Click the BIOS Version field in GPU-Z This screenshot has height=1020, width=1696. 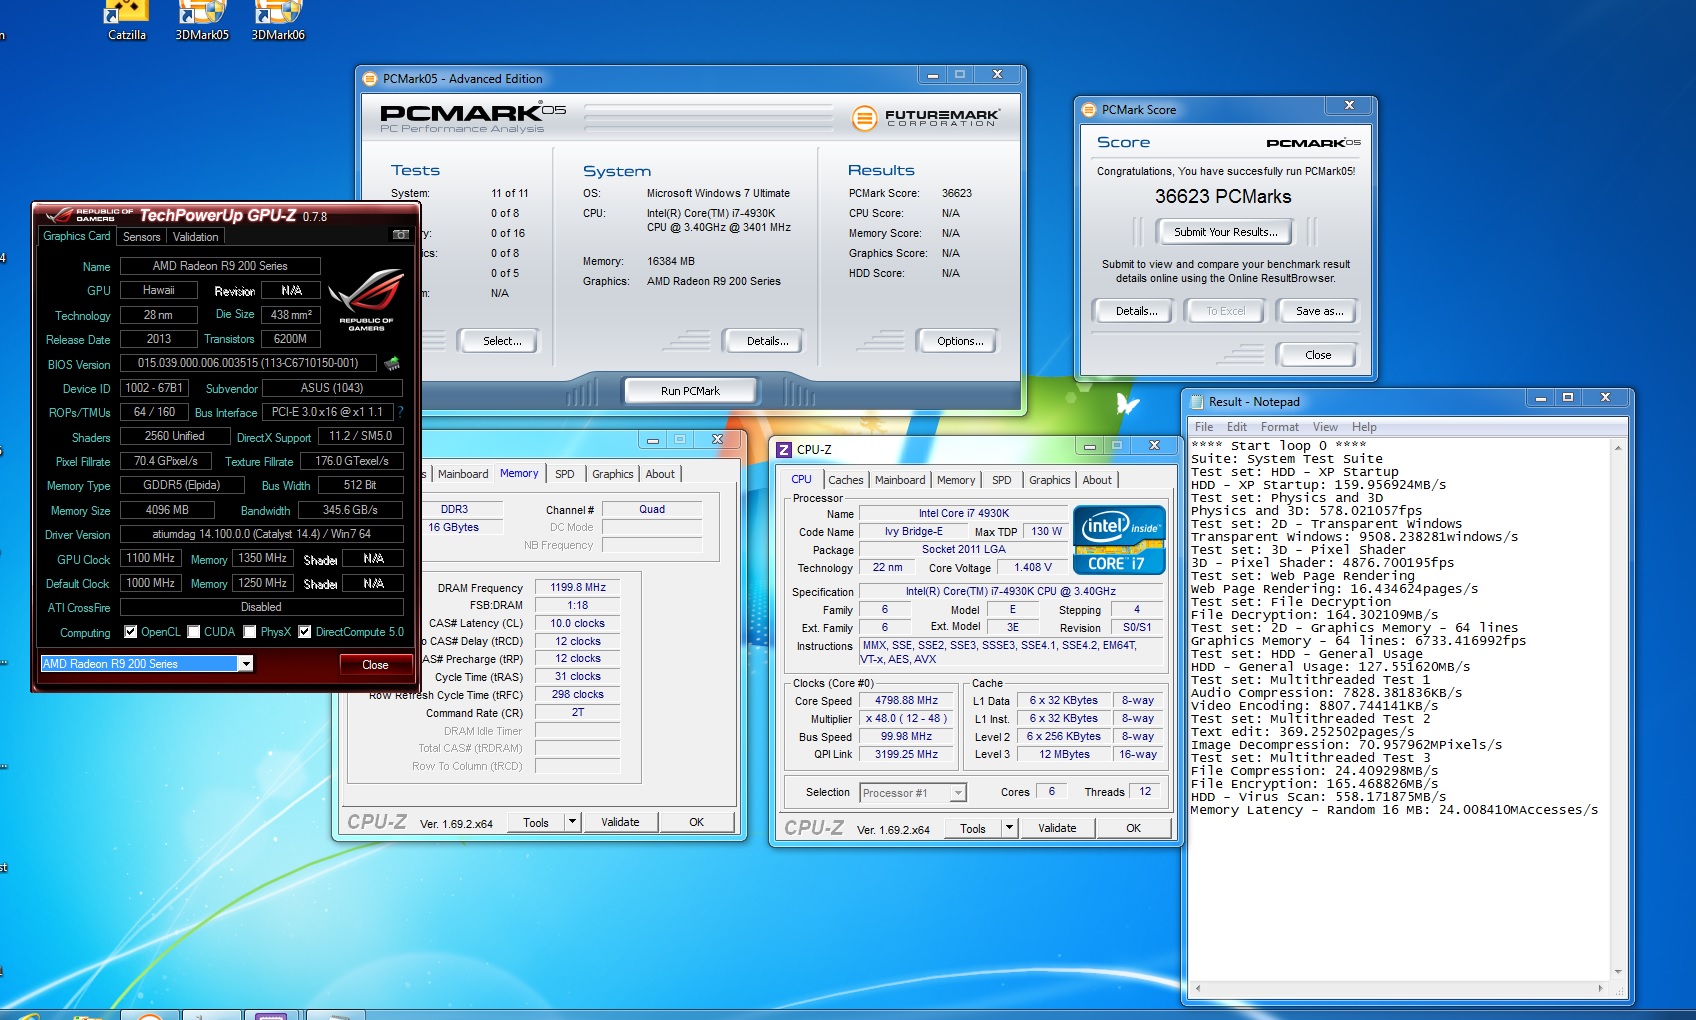(x=248, y=363)
